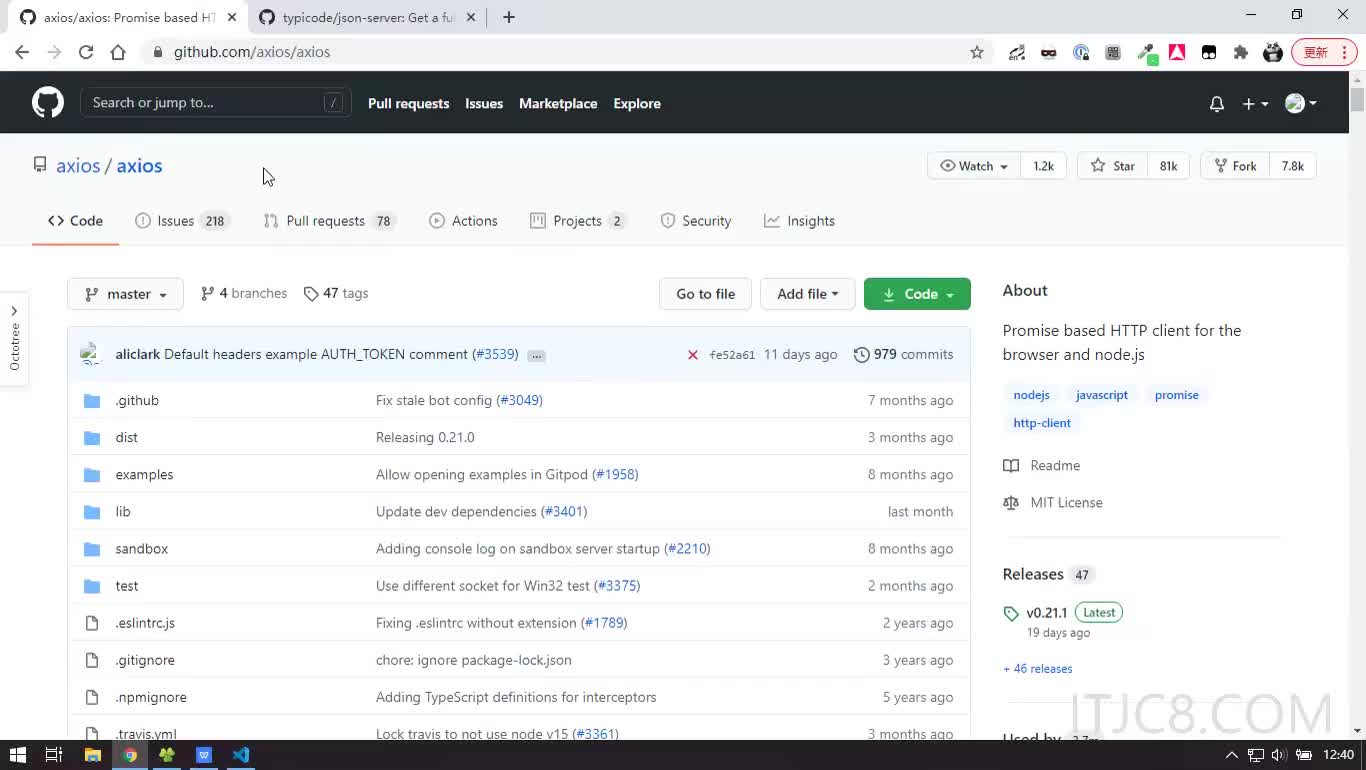Click the aliclark avatar thumbnail
This screenshot has width=1366, height=770.
[x=91, y=354]
